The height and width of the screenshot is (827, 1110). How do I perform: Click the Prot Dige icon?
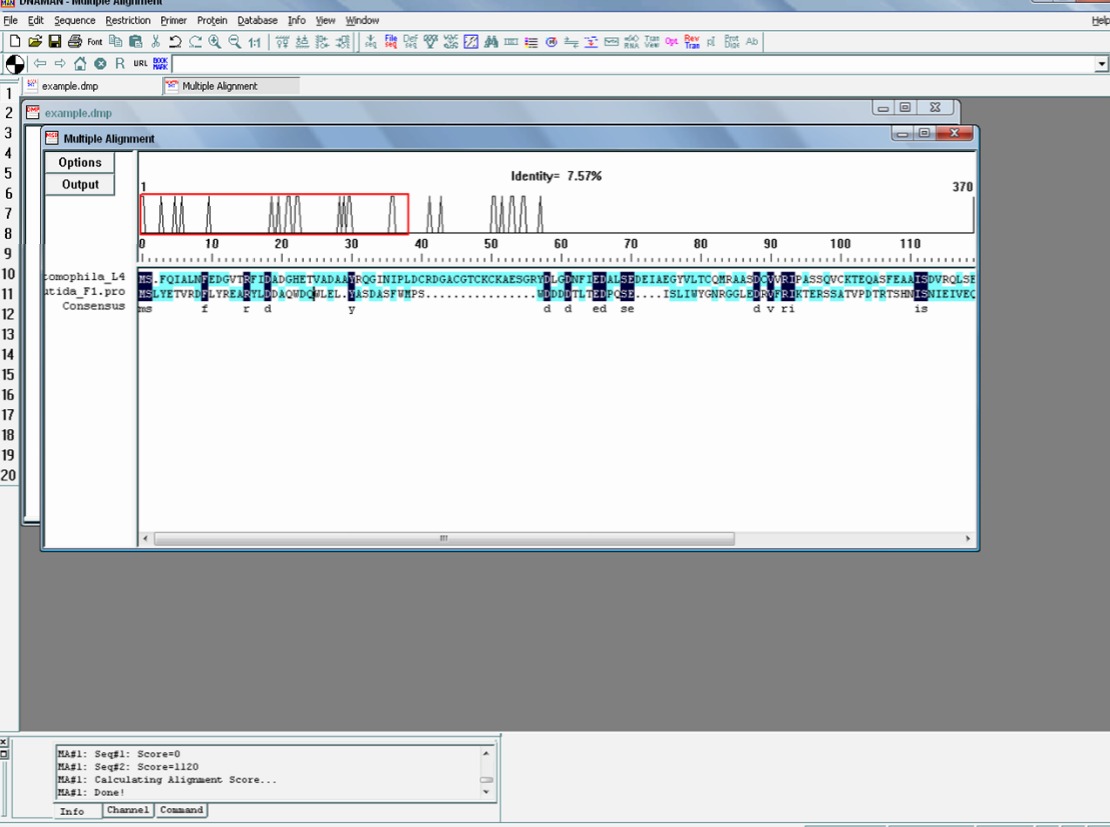point(732,42)
